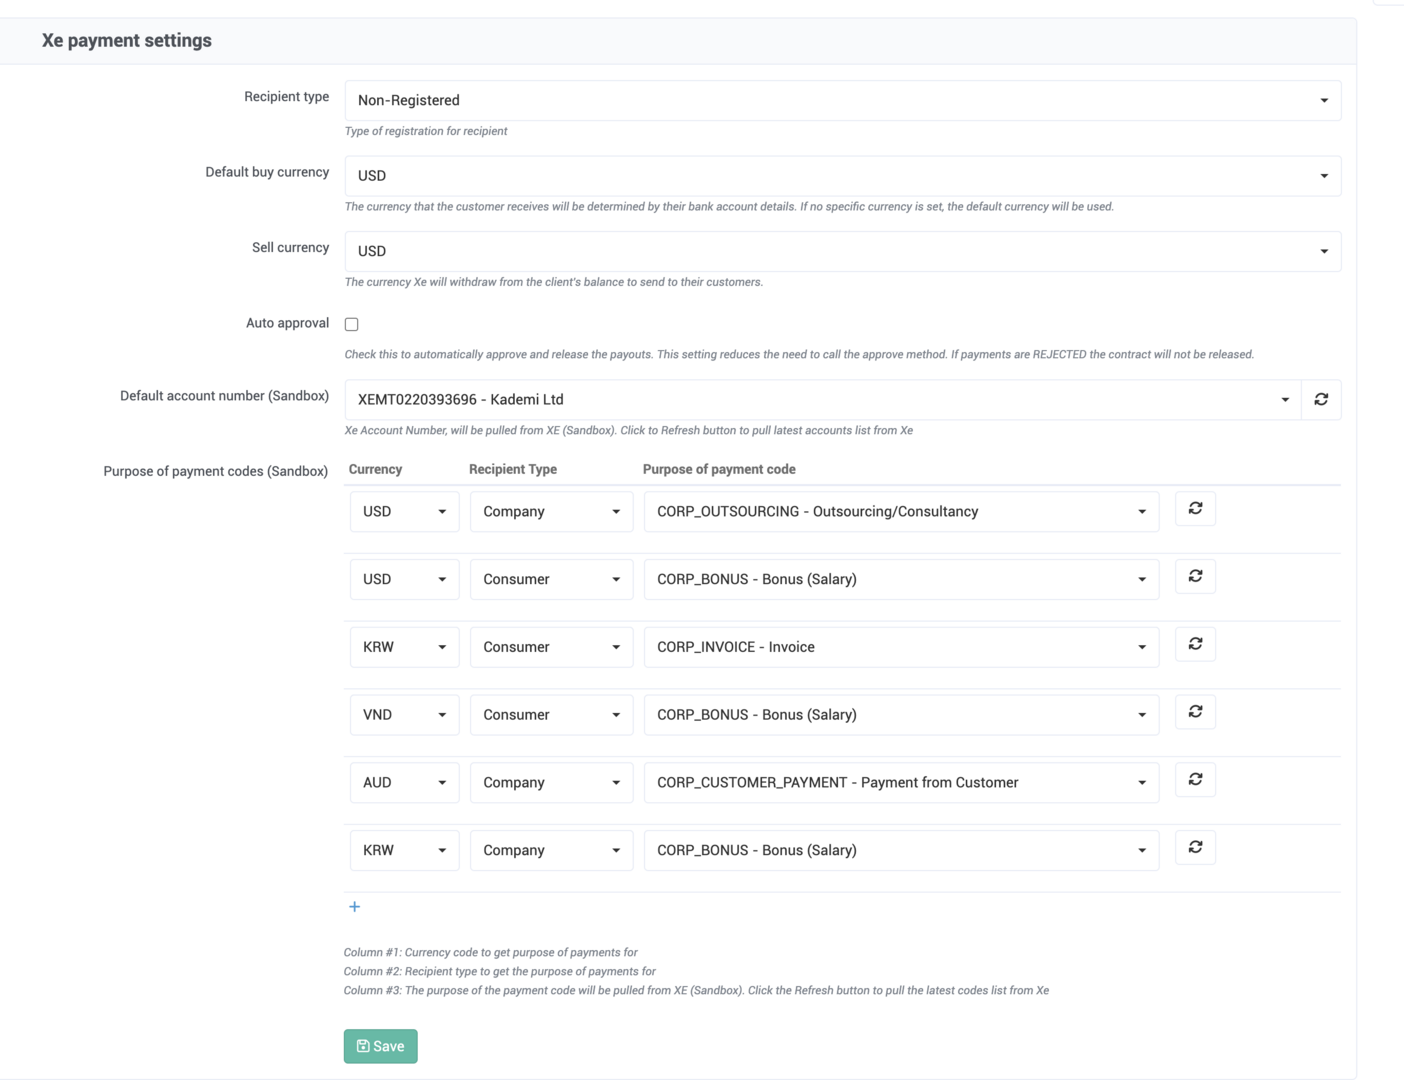
Task: Refresh codes for KRW Consumer row
Action: click(x=1195, y=644)
